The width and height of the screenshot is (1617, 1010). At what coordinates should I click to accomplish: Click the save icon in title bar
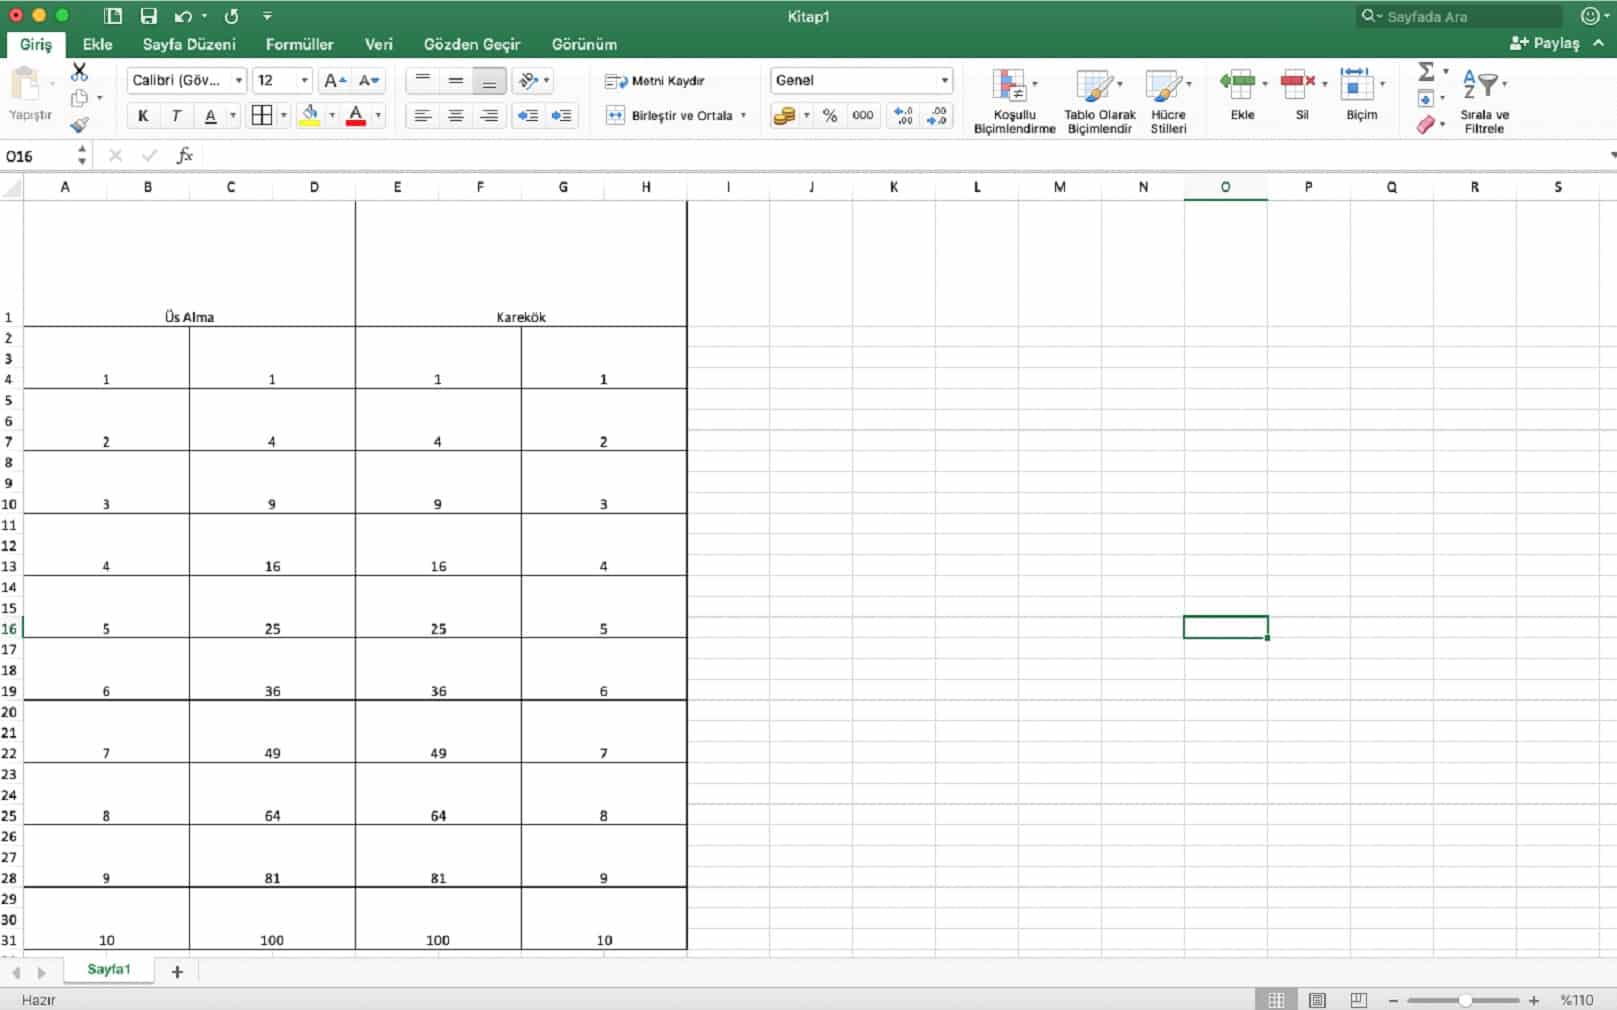(x=148, y=16)
